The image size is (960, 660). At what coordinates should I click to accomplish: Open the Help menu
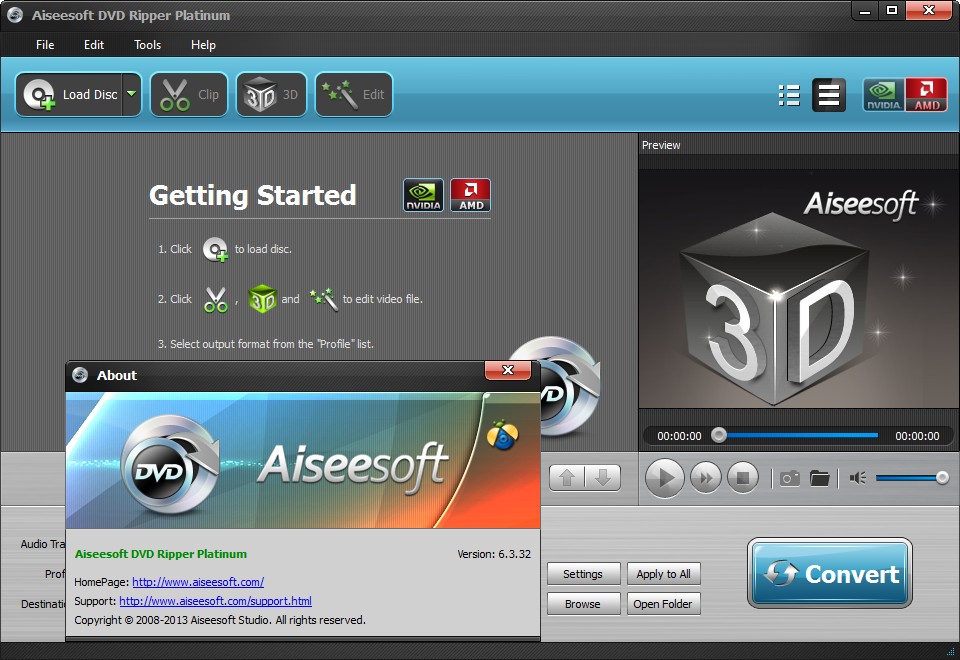(203, 45)
